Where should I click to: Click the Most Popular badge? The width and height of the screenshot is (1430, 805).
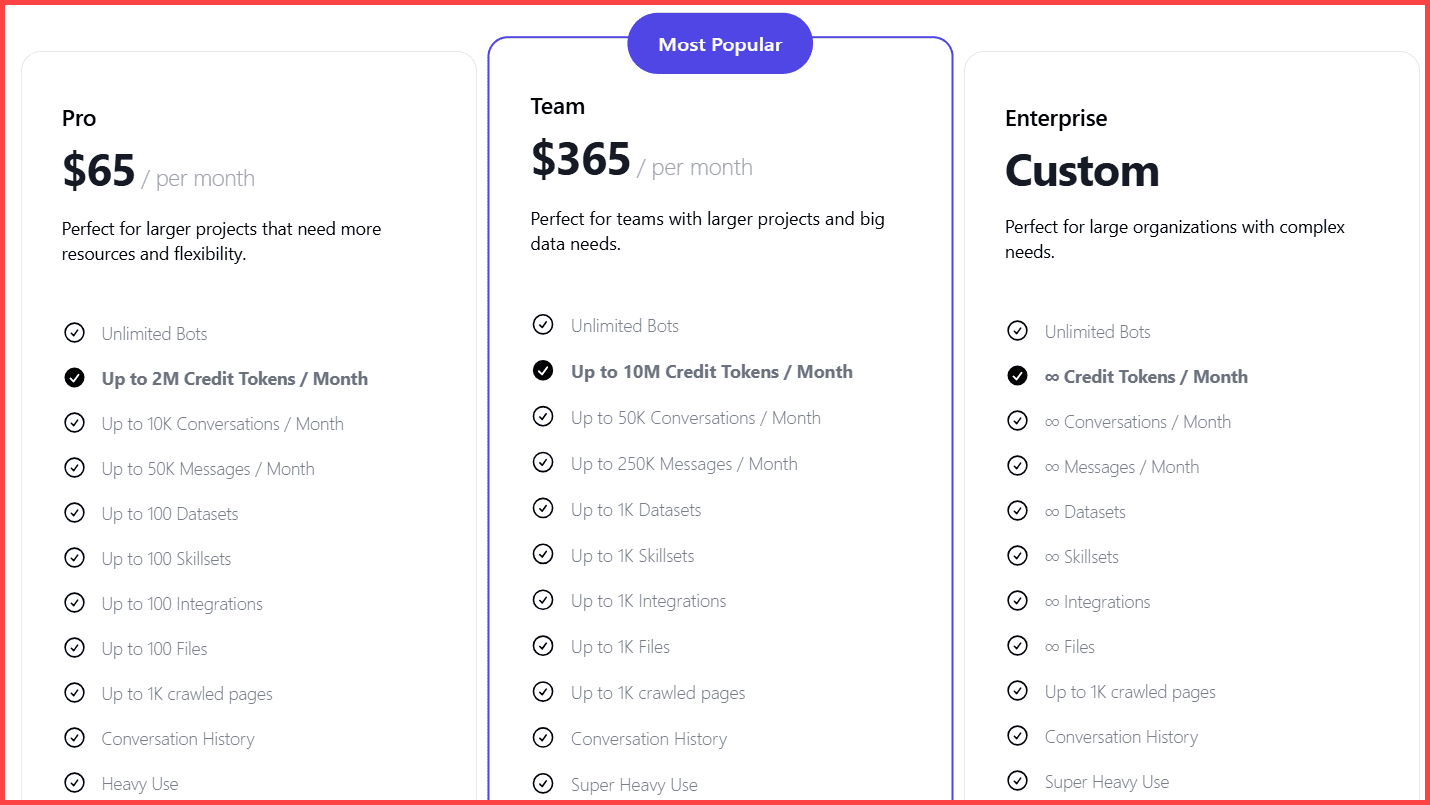[x=720, y=44]
